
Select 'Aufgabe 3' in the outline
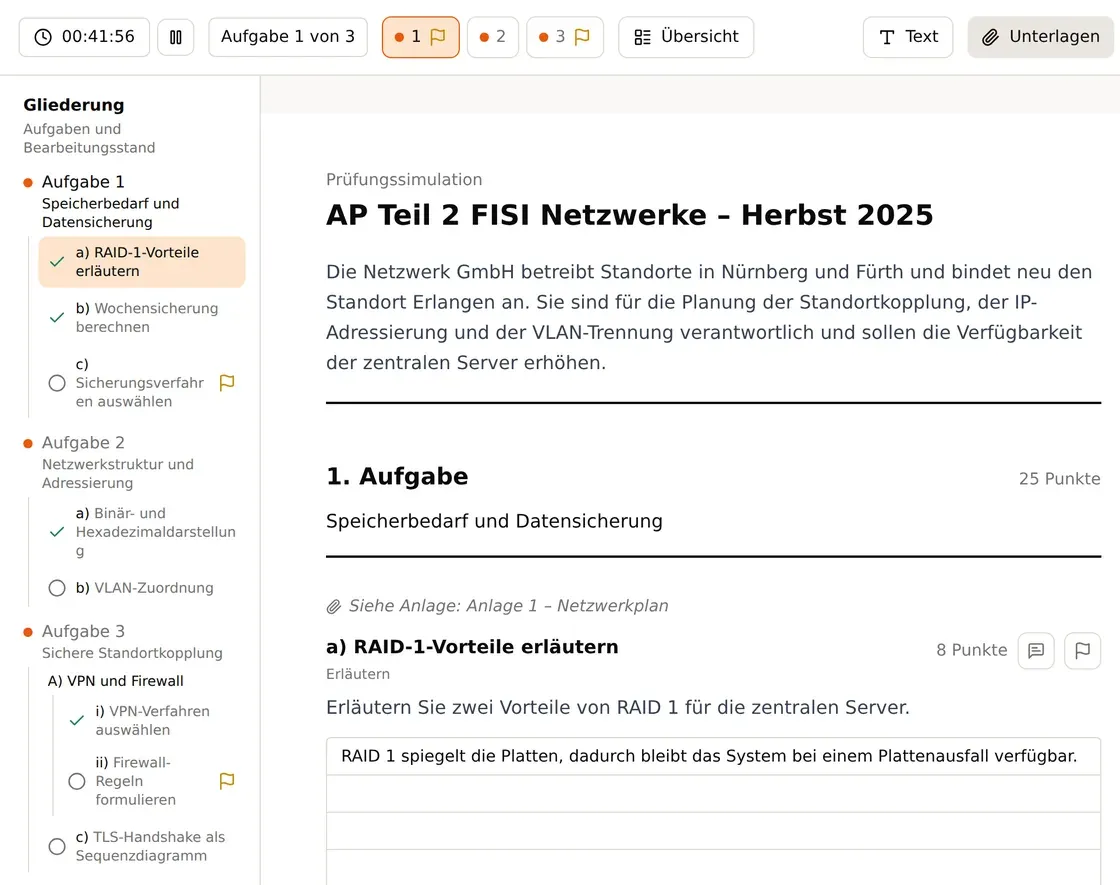click(x=83, y=631)
